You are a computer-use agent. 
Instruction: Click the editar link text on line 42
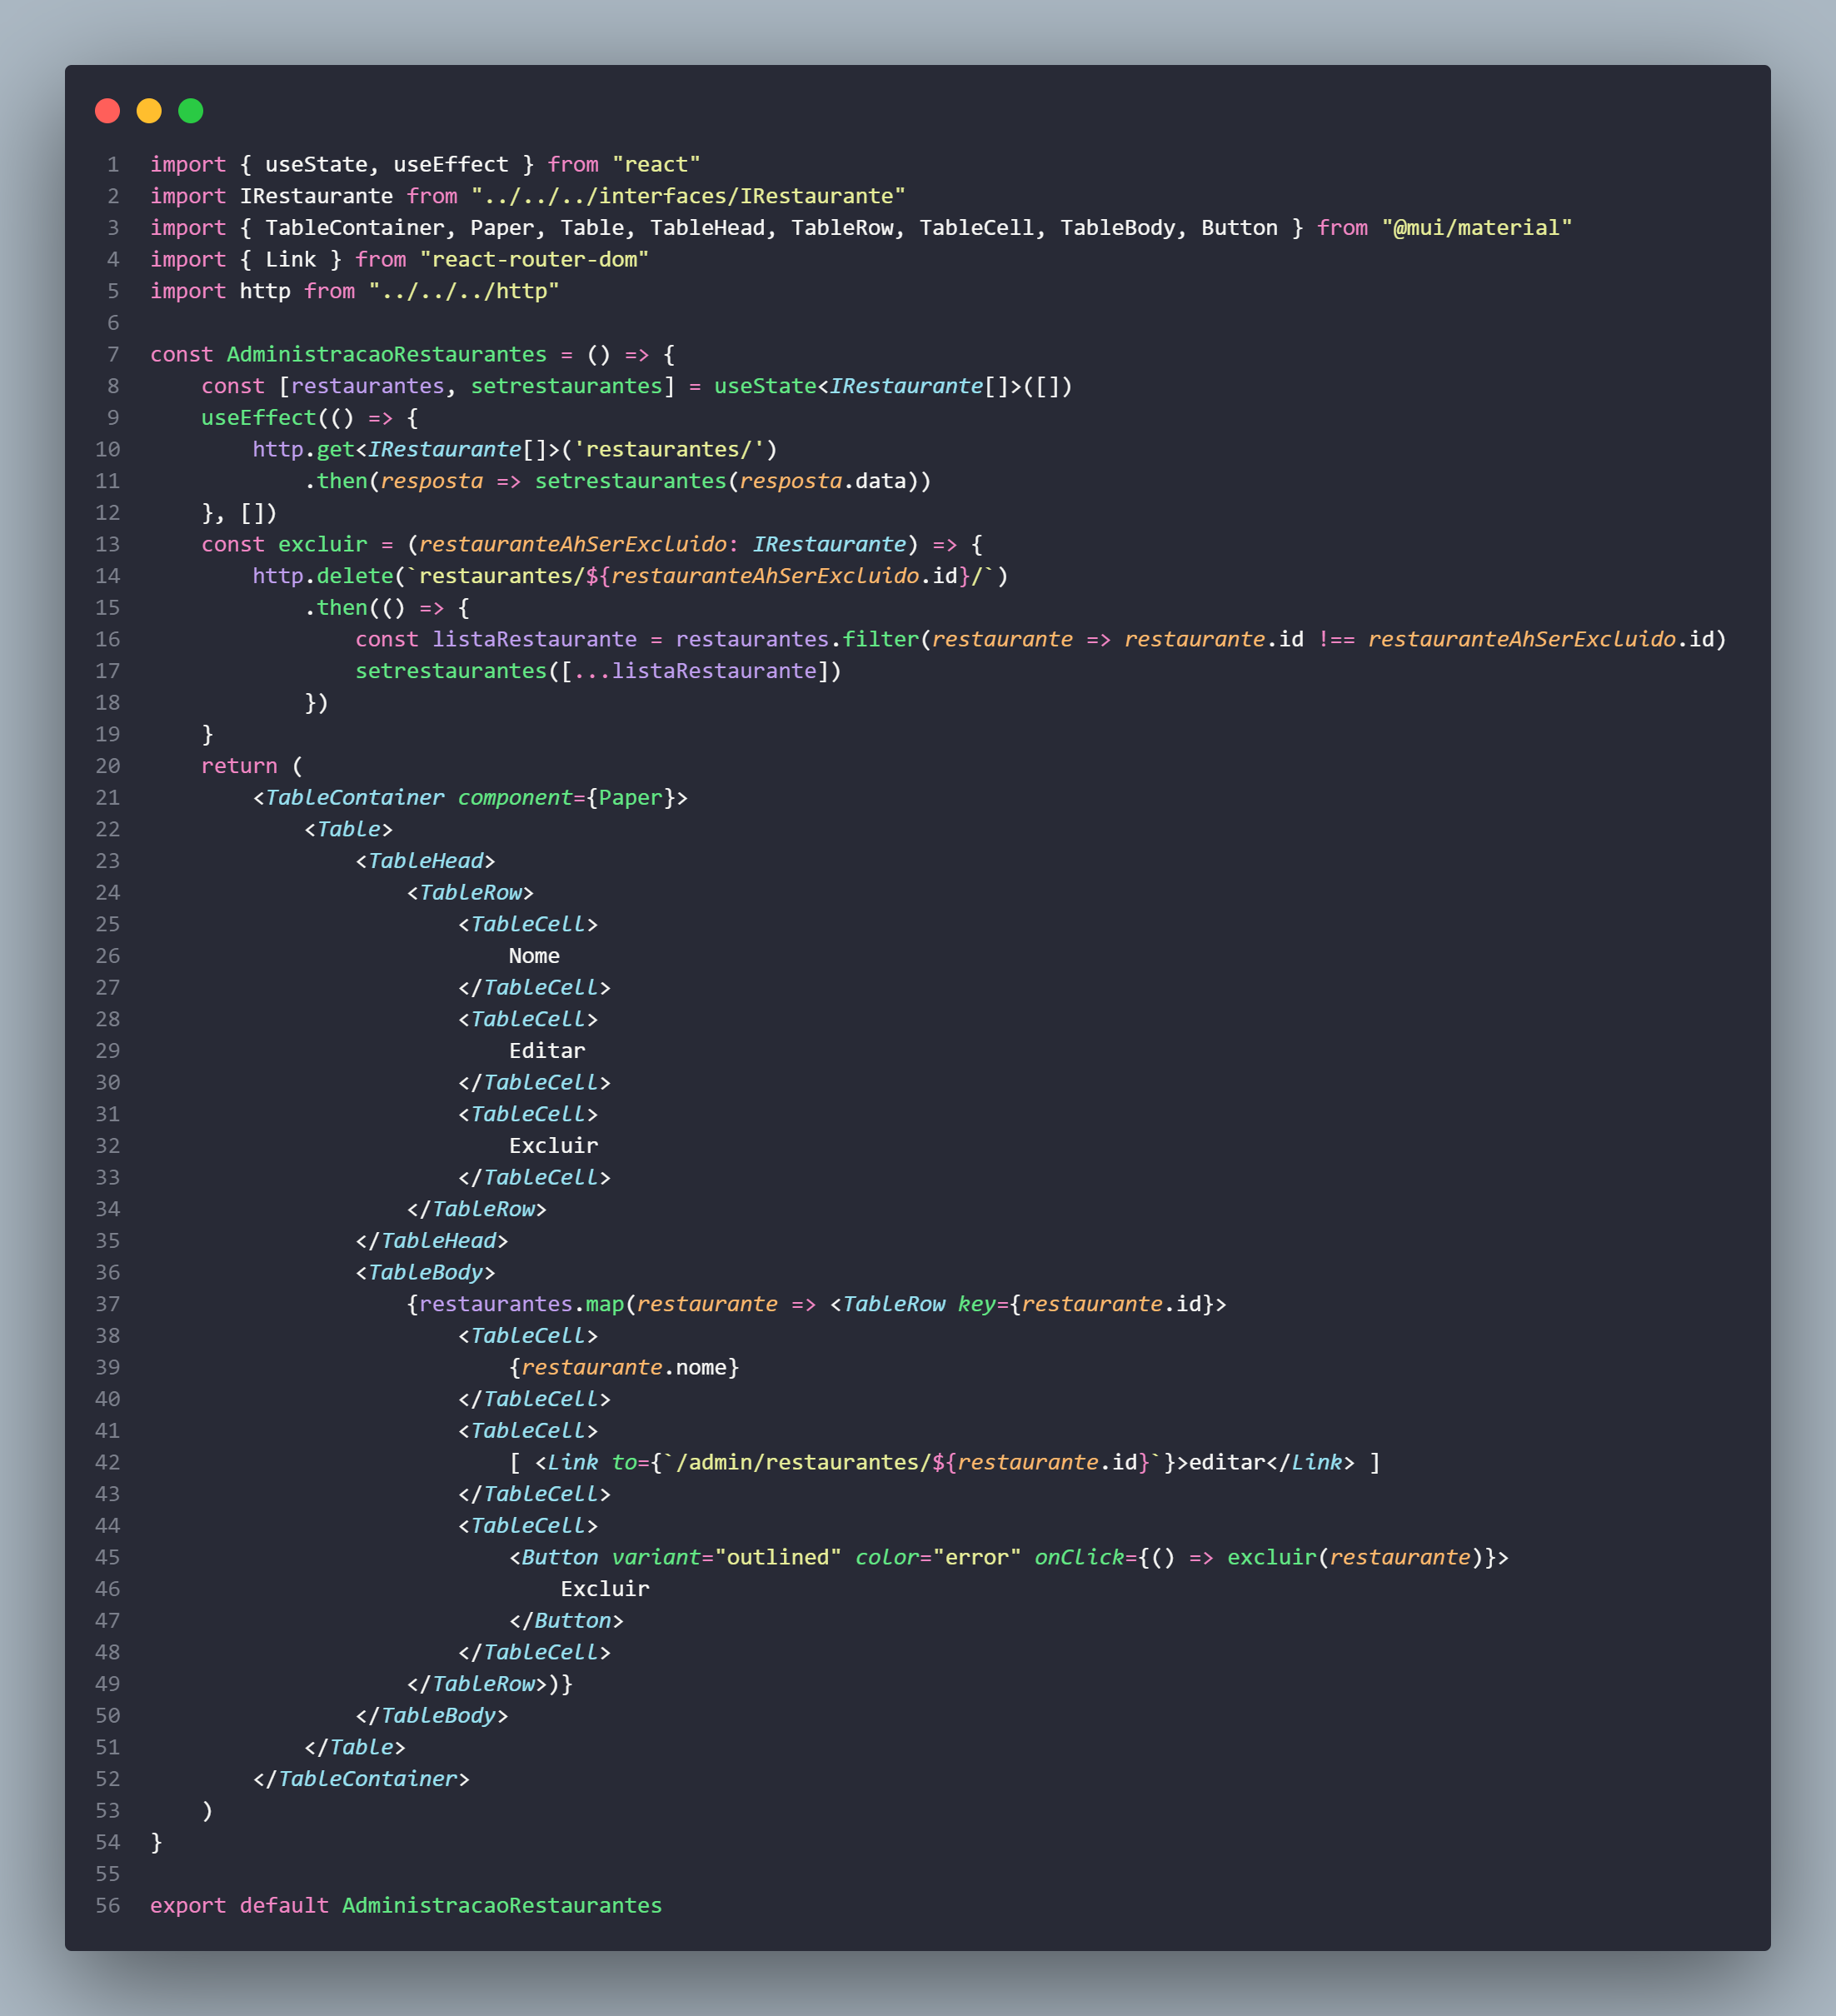click(1227, 1462)
